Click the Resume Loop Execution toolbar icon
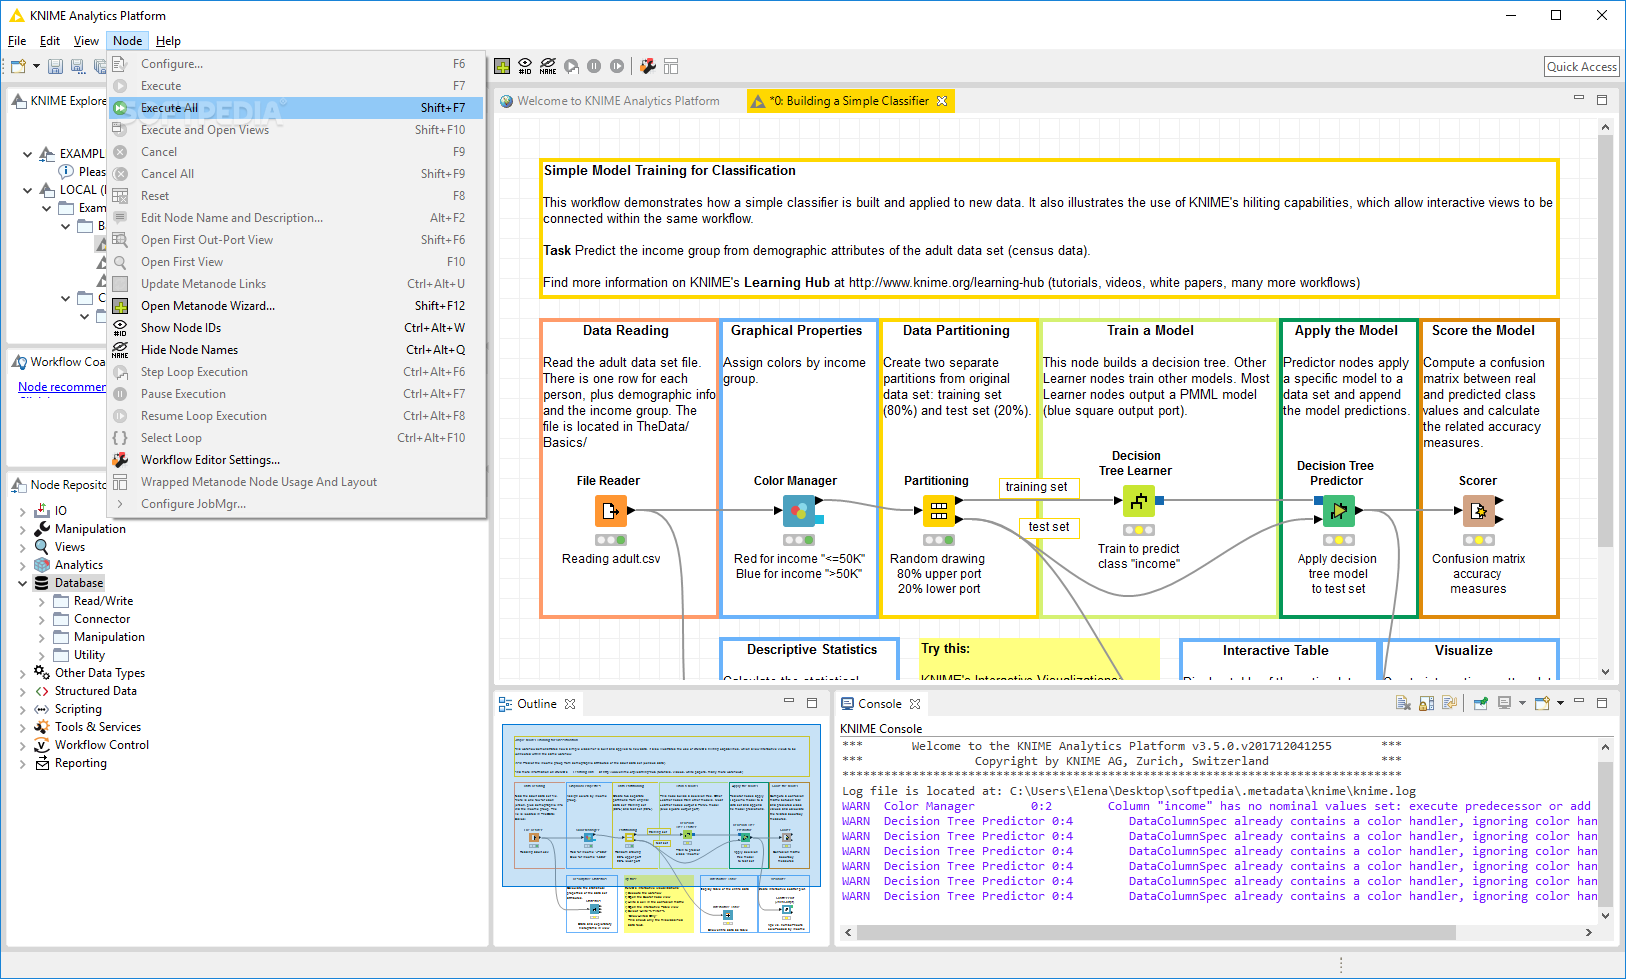Screen dimensions: 1626x979 pyautogui.click(x=617, y=66)
